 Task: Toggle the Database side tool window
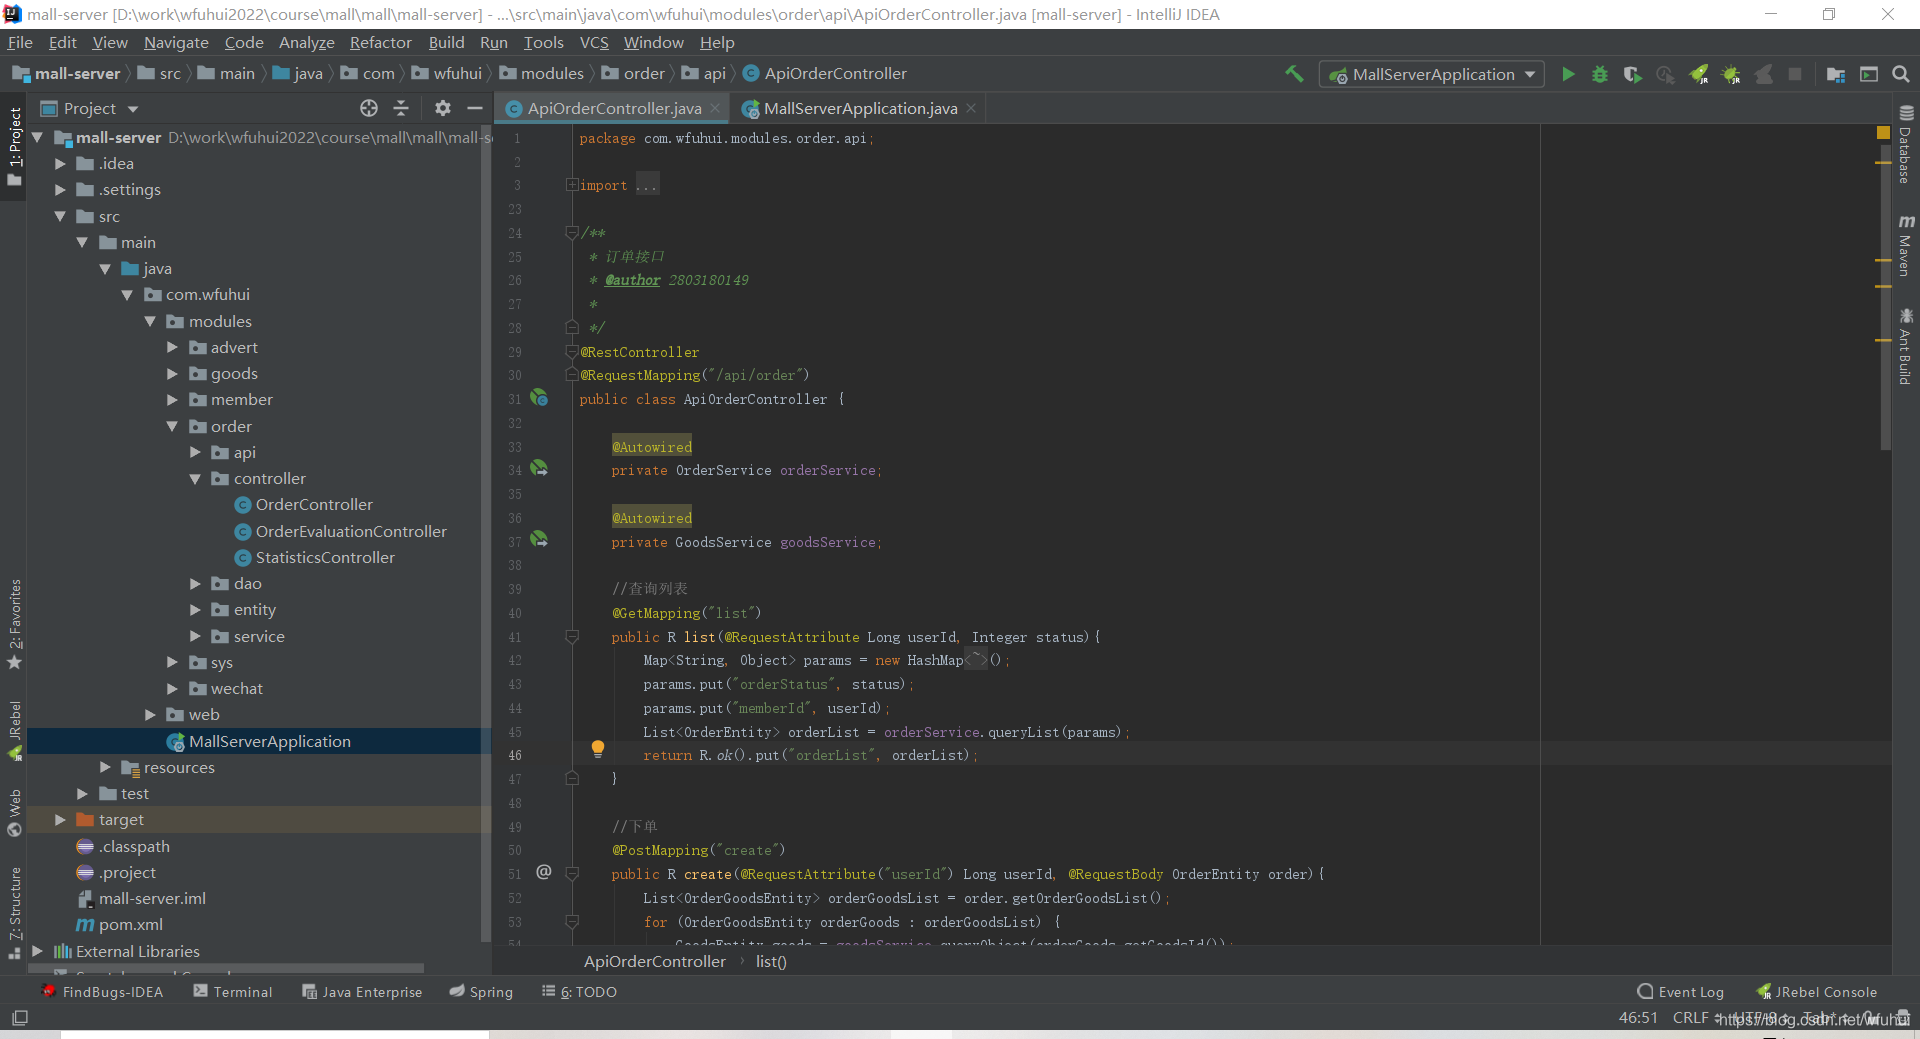point(1906,145)
